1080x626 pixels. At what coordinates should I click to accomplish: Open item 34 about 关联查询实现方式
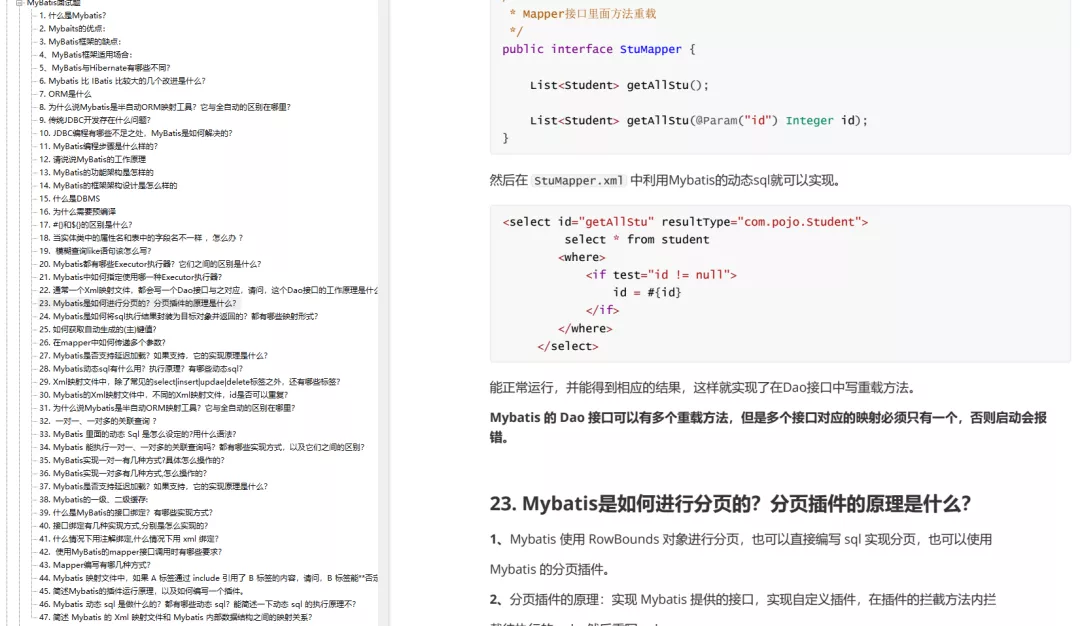click(202, 447)
